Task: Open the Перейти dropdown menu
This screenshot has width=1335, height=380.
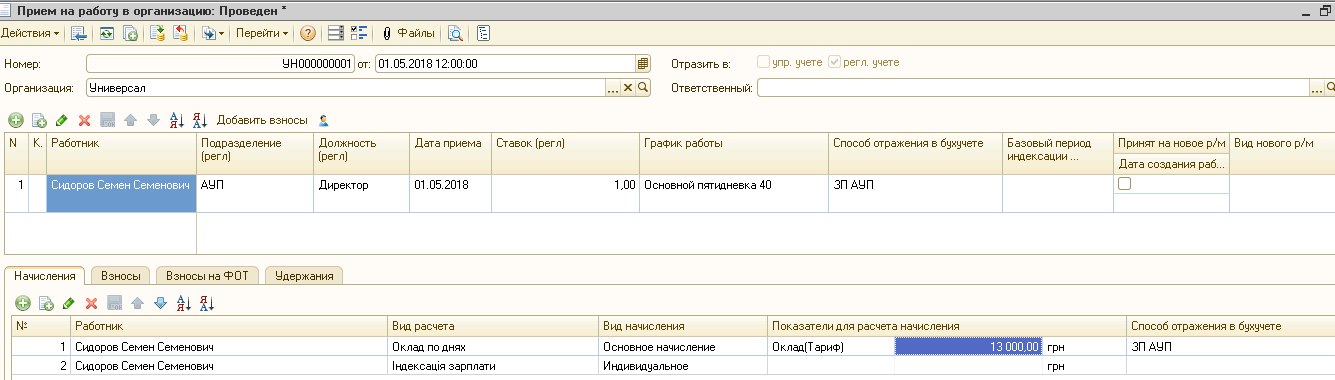Action: tap(262, 33)
